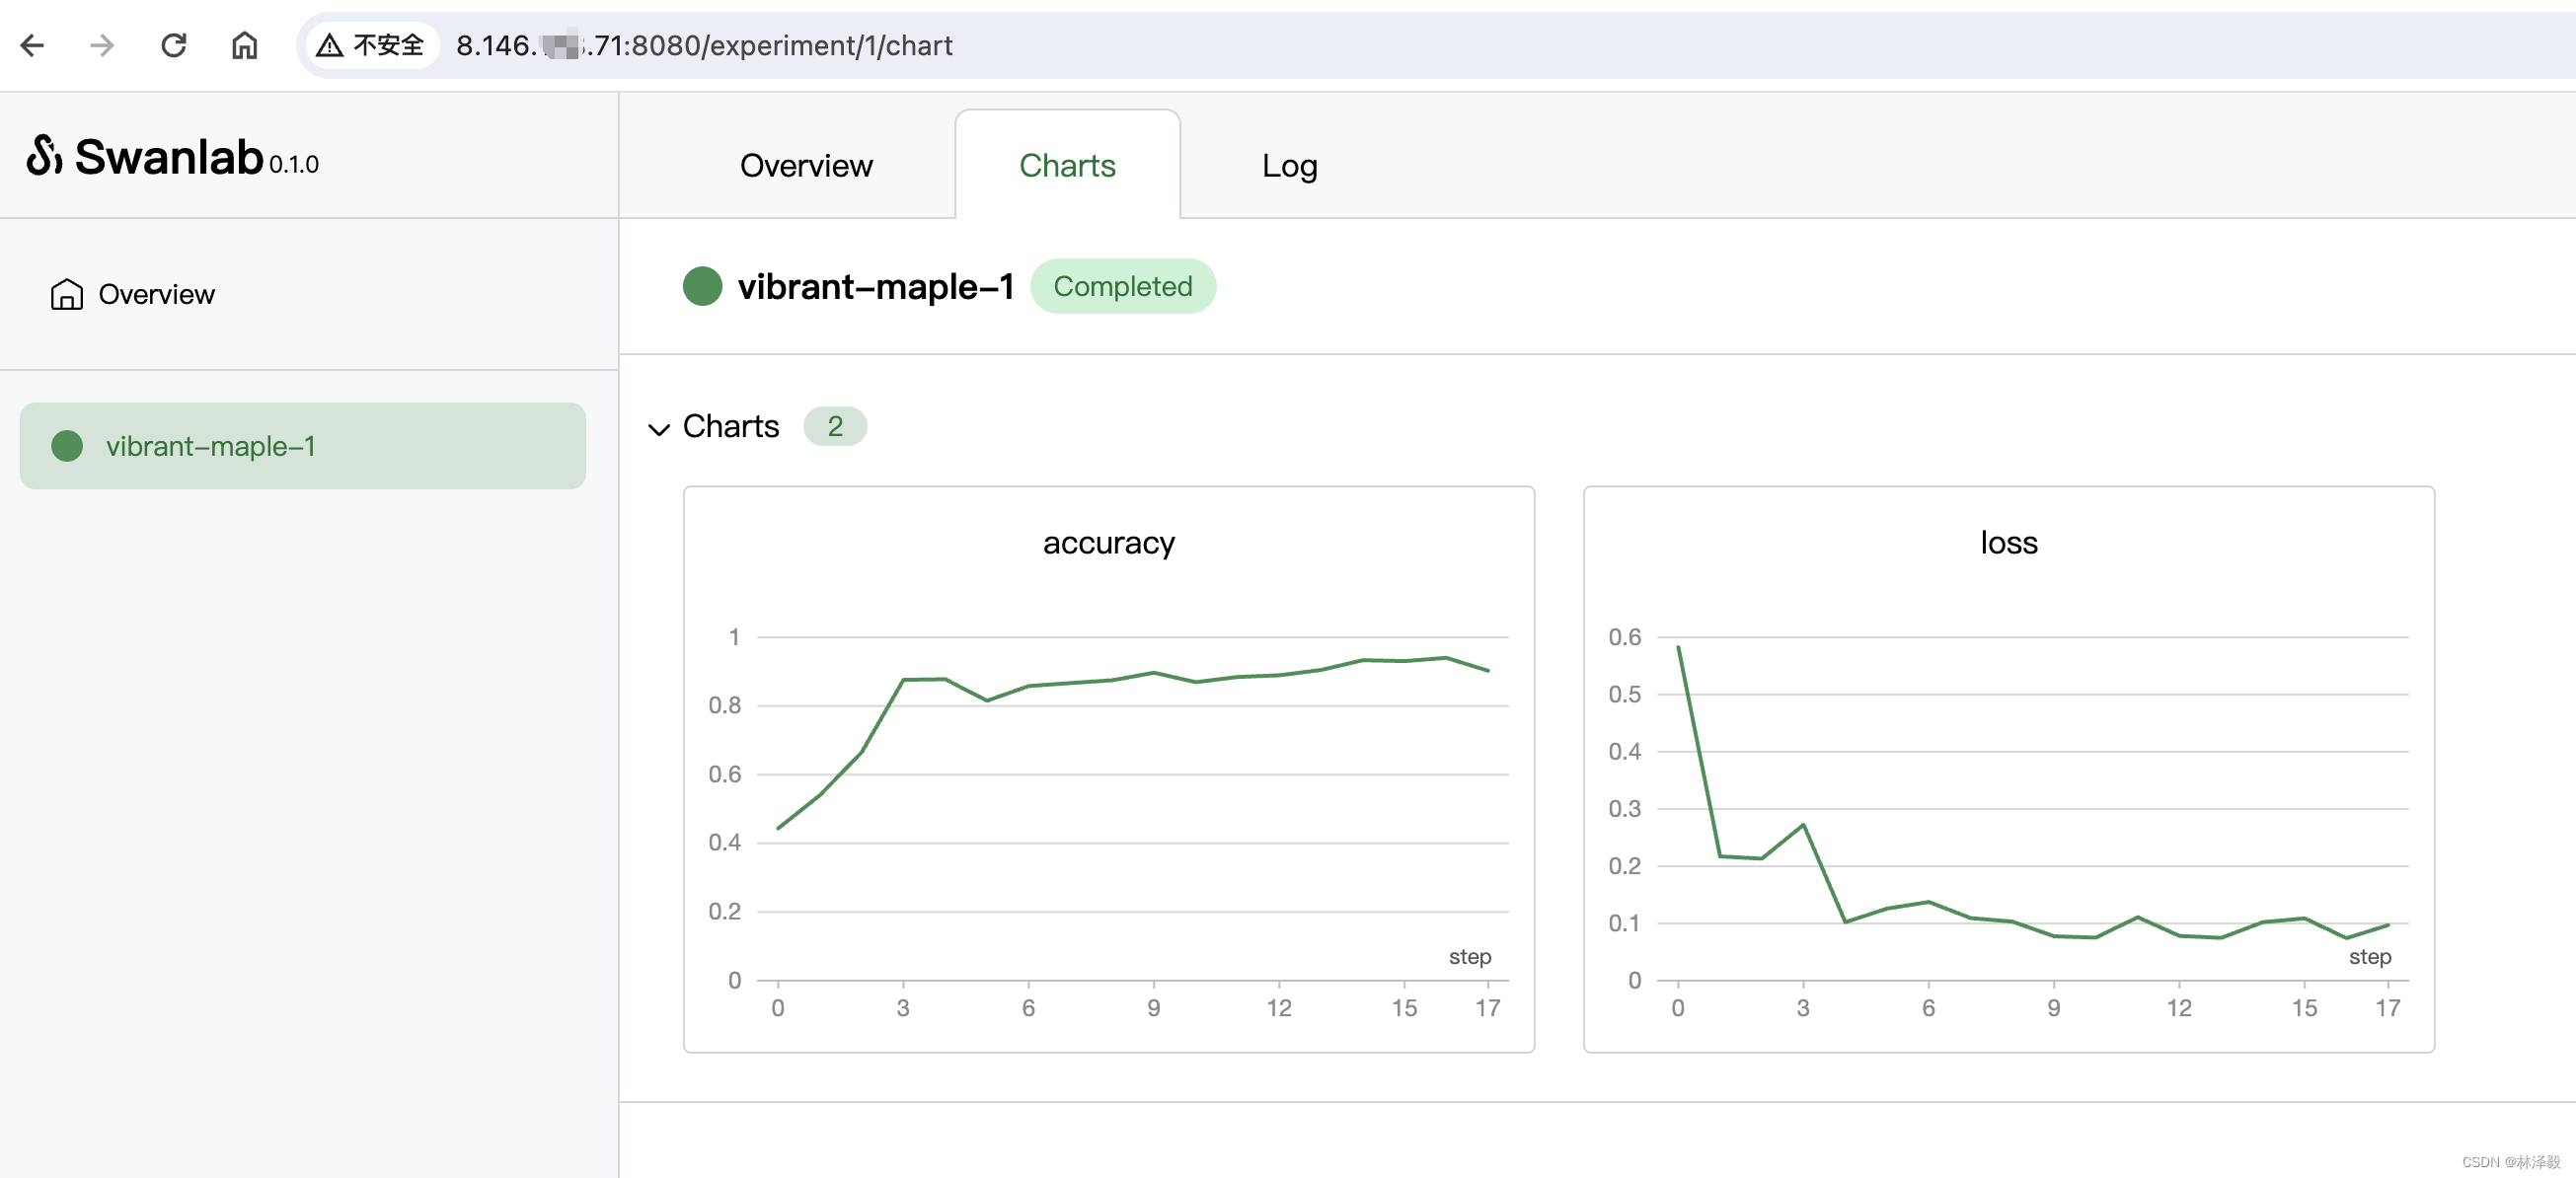The height and width of the screenshot is (1178, 2576).
Task: Switch to the Overview tab
Action: point(806,165)
